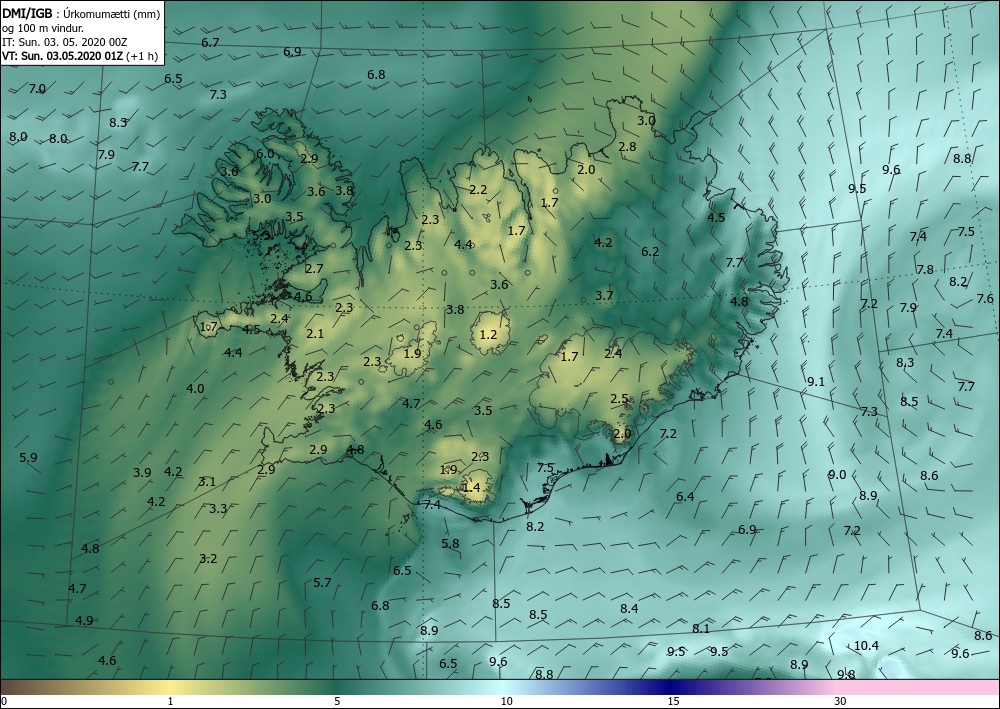1000x709 pixels.
Task: Select the '2.2' value in north Iceland
Action: click(x=478, y=190)
